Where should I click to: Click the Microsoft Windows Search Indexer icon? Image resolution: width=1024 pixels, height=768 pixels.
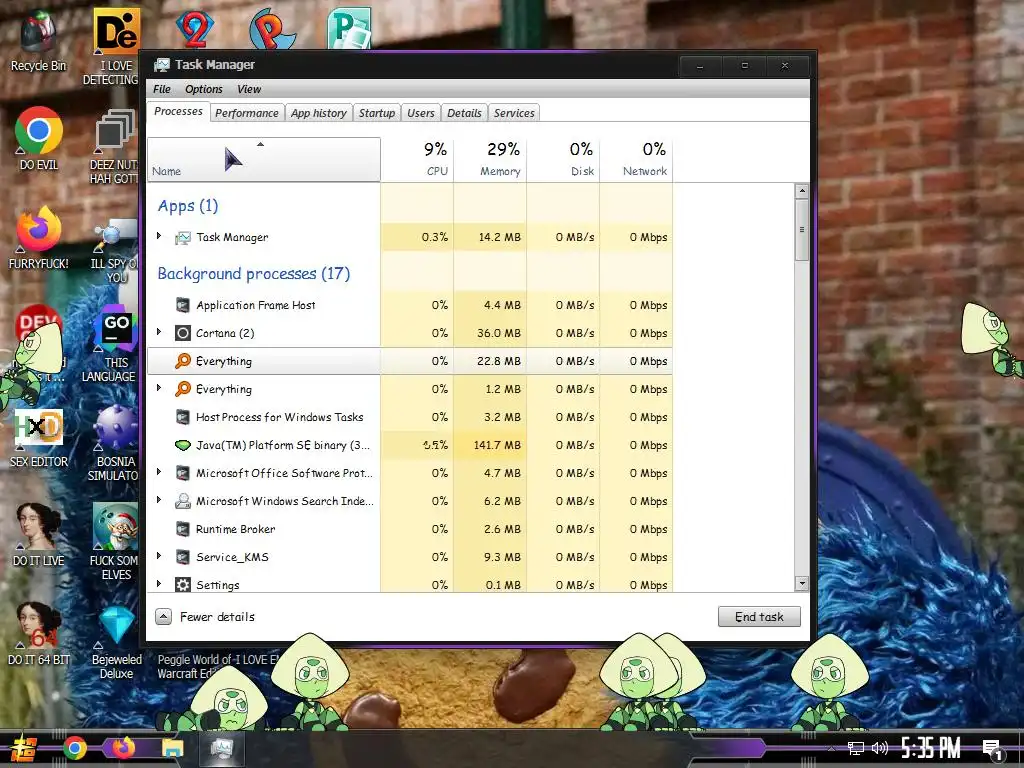tap(183, 501)
